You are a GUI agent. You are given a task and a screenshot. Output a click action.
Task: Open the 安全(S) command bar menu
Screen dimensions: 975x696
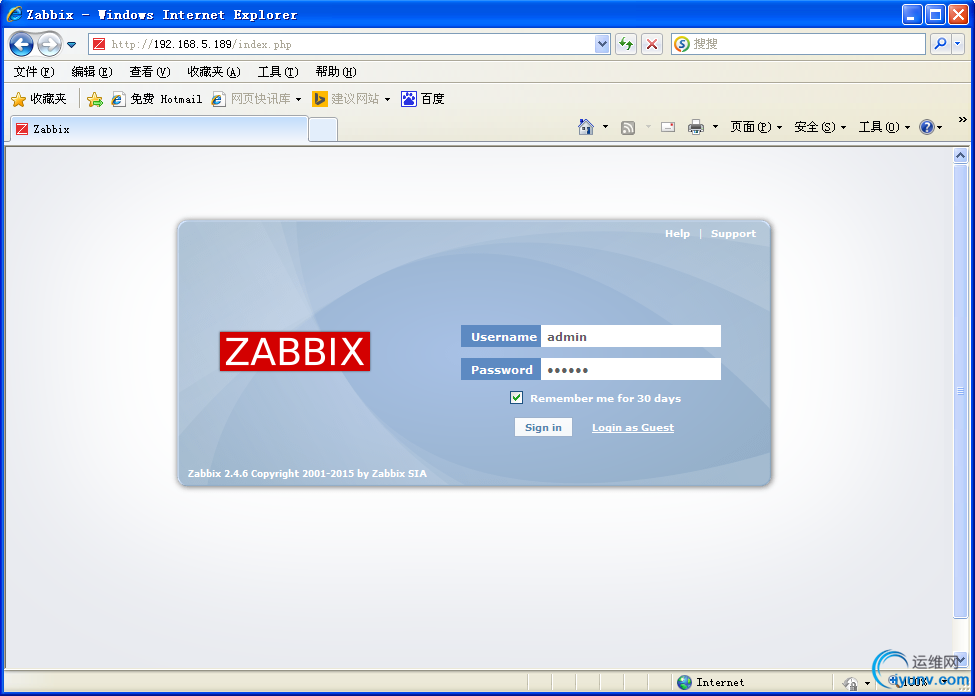[x=820, y=127]
